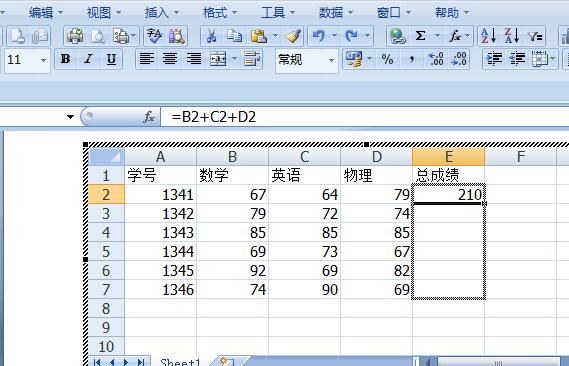
Task: Open the 窗口 menu
Action: click(x=393, y=13)
